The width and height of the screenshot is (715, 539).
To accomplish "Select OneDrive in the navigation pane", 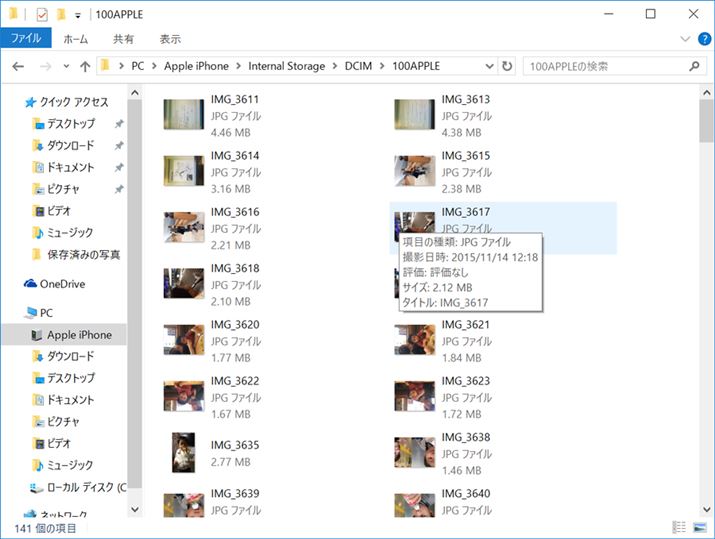I will click(60, 284).
